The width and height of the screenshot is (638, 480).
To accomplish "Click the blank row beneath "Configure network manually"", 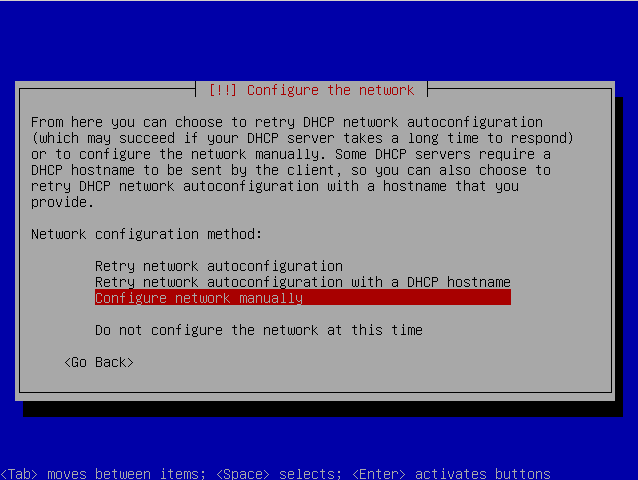I will click(x=303, y=314).
